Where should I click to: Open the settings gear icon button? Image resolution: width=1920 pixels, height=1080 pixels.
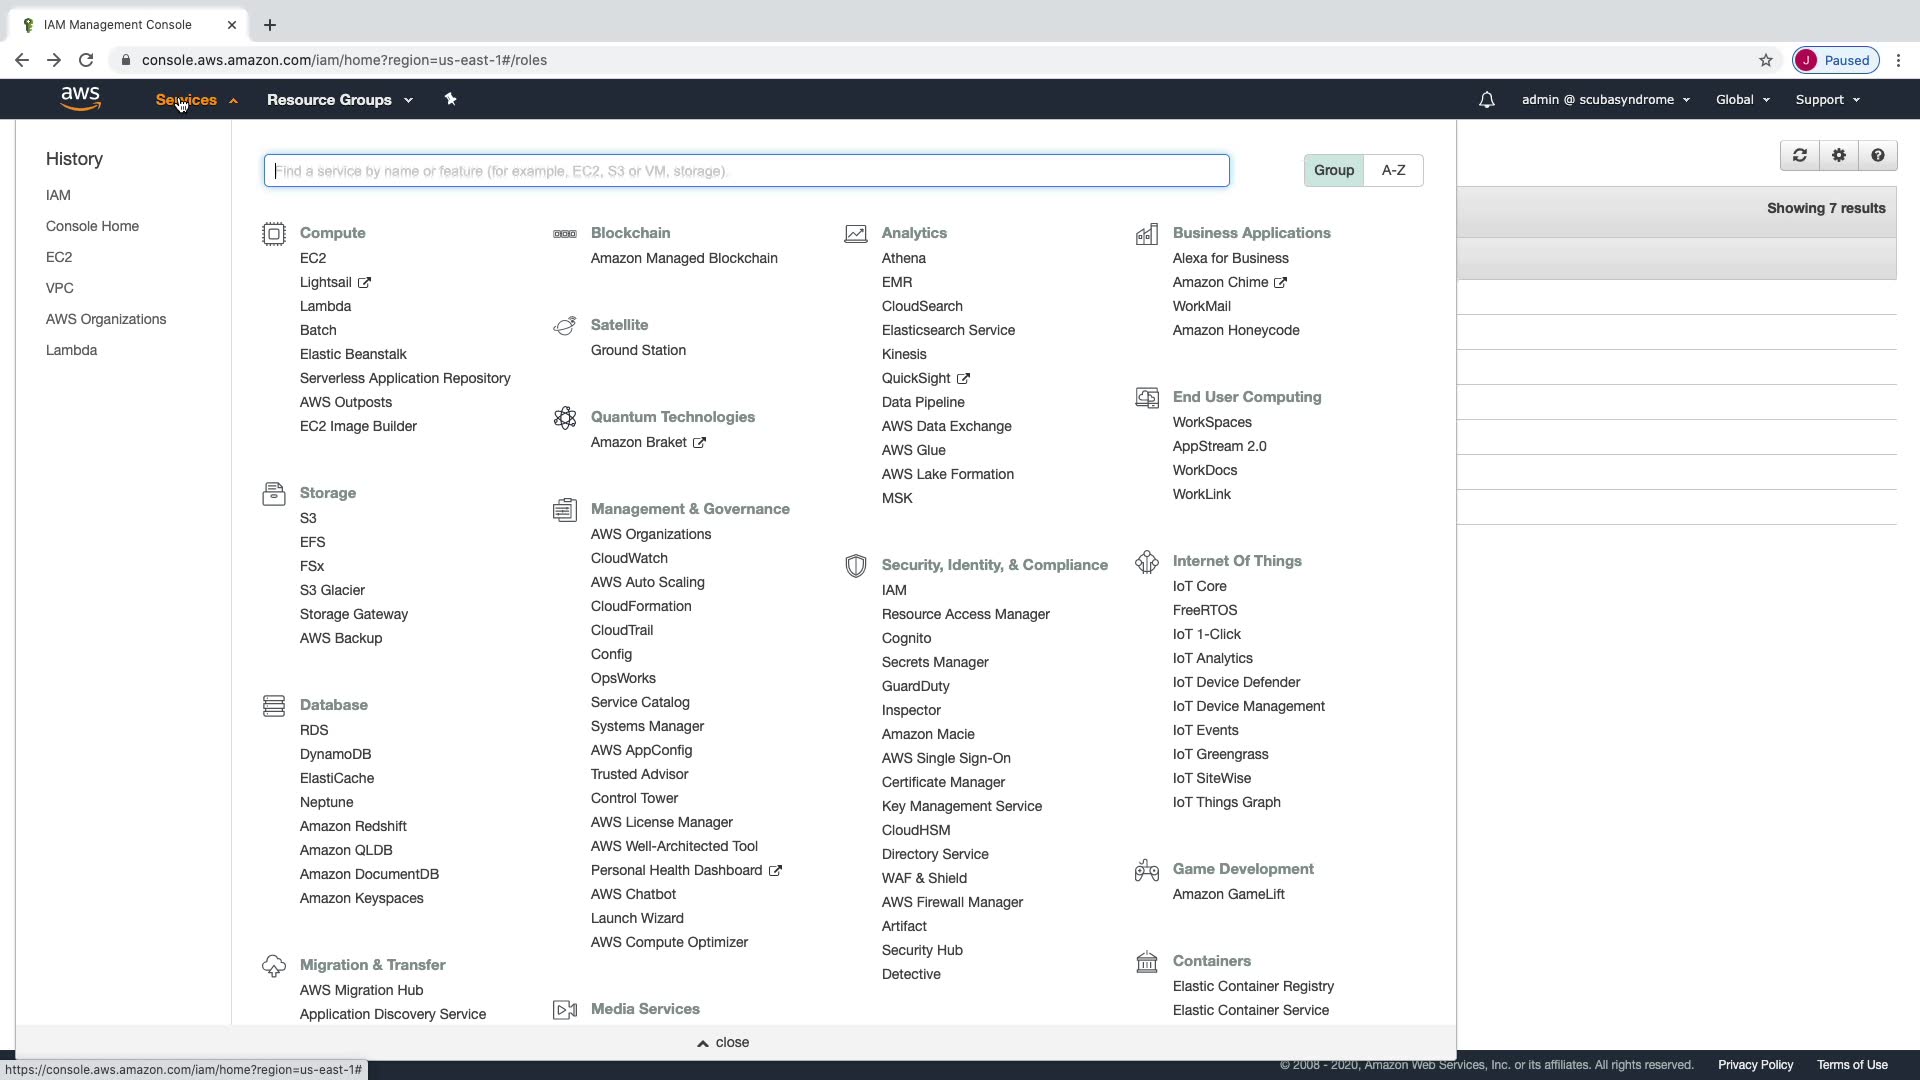(1838, 155)
